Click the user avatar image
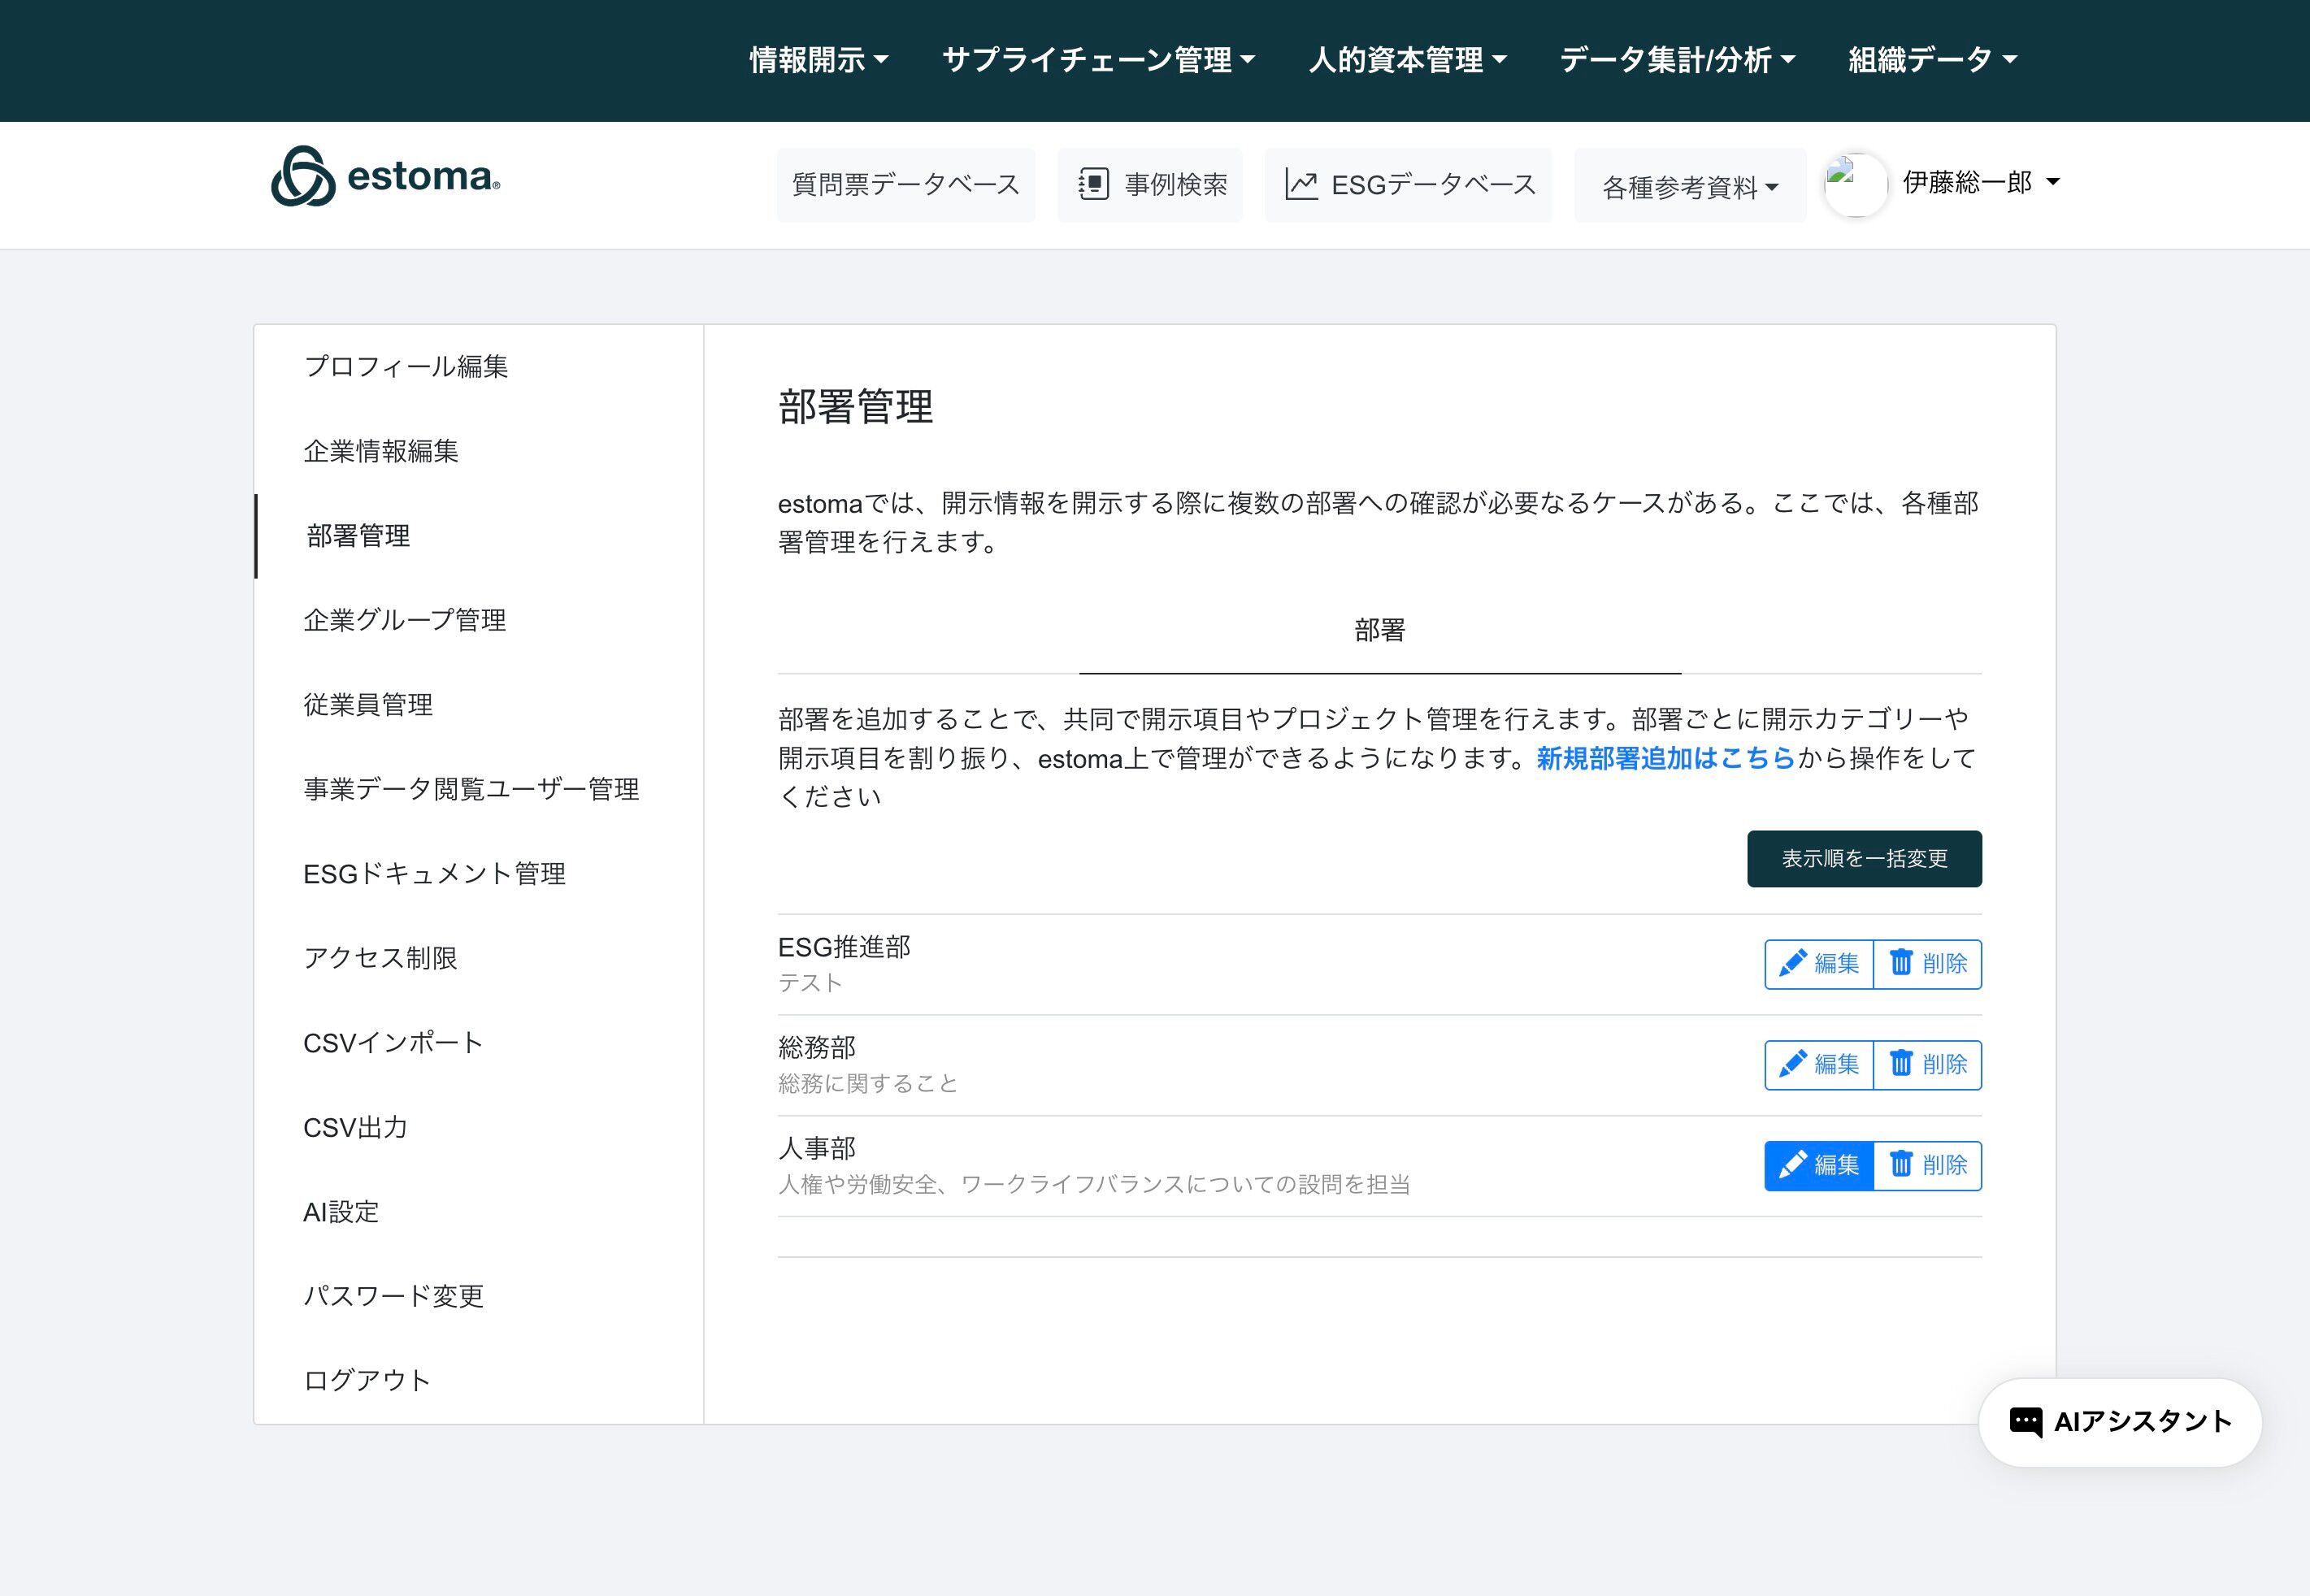This screenshot has width=2310, height=1596. coord(1855,184)
